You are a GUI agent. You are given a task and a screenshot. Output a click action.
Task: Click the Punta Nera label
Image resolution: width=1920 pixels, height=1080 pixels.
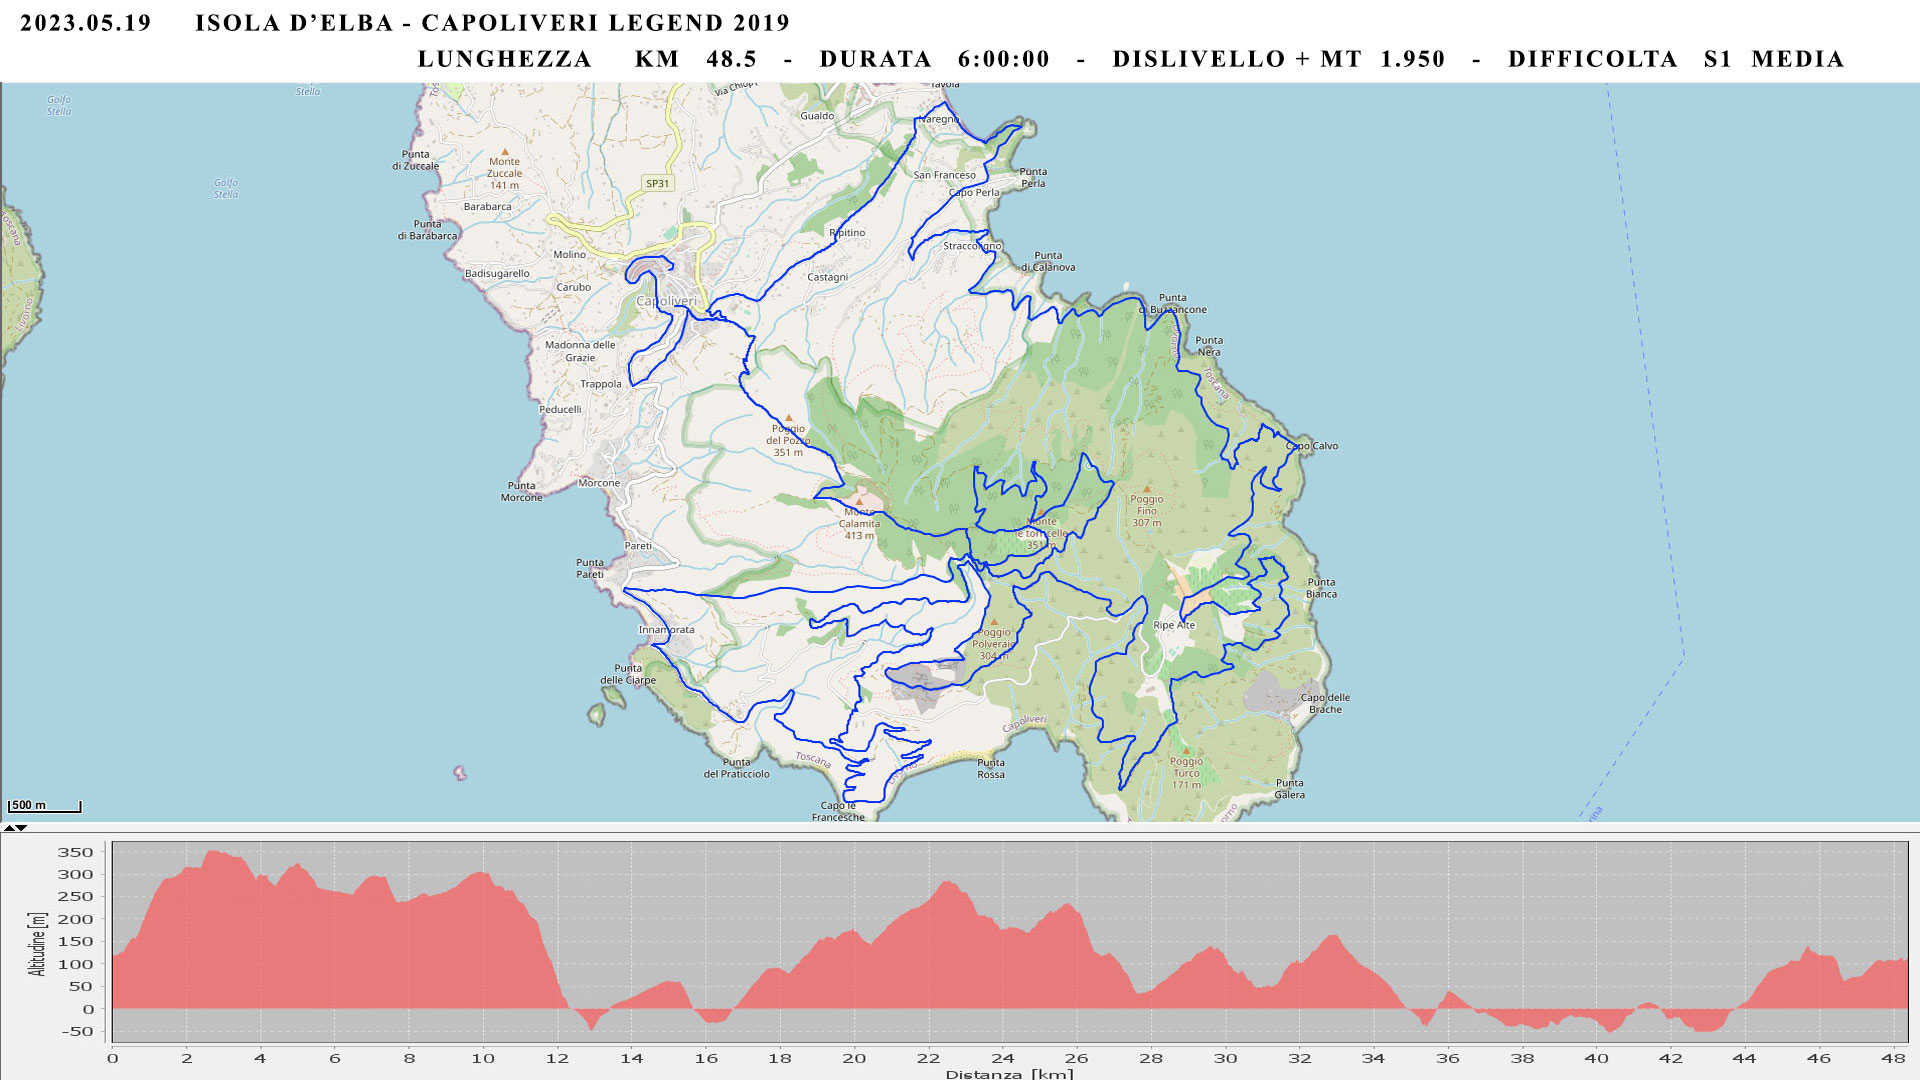click(x=1209, y=346)
